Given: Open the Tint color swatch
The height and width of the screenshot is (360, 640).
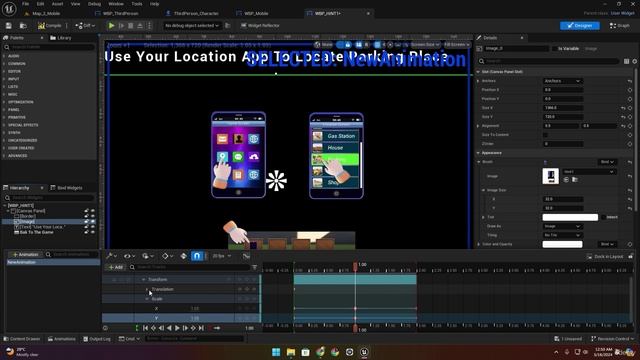Looking at the screenshot, I should 570,217.
